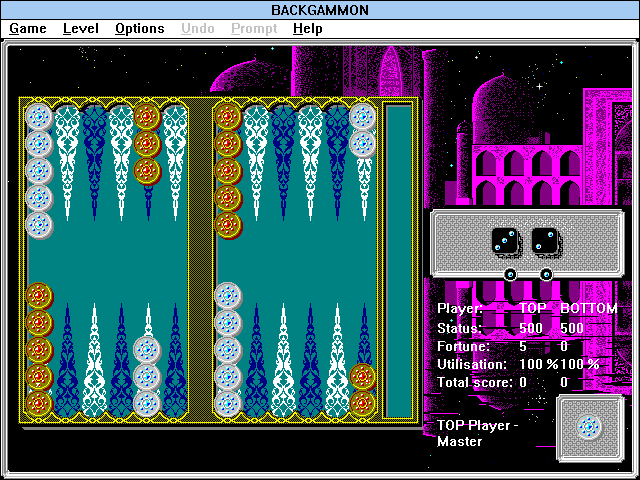640x480 pixels.
Task: Select the edge-most red checker in the lower-left five-stack
Action: coord(39,403)
